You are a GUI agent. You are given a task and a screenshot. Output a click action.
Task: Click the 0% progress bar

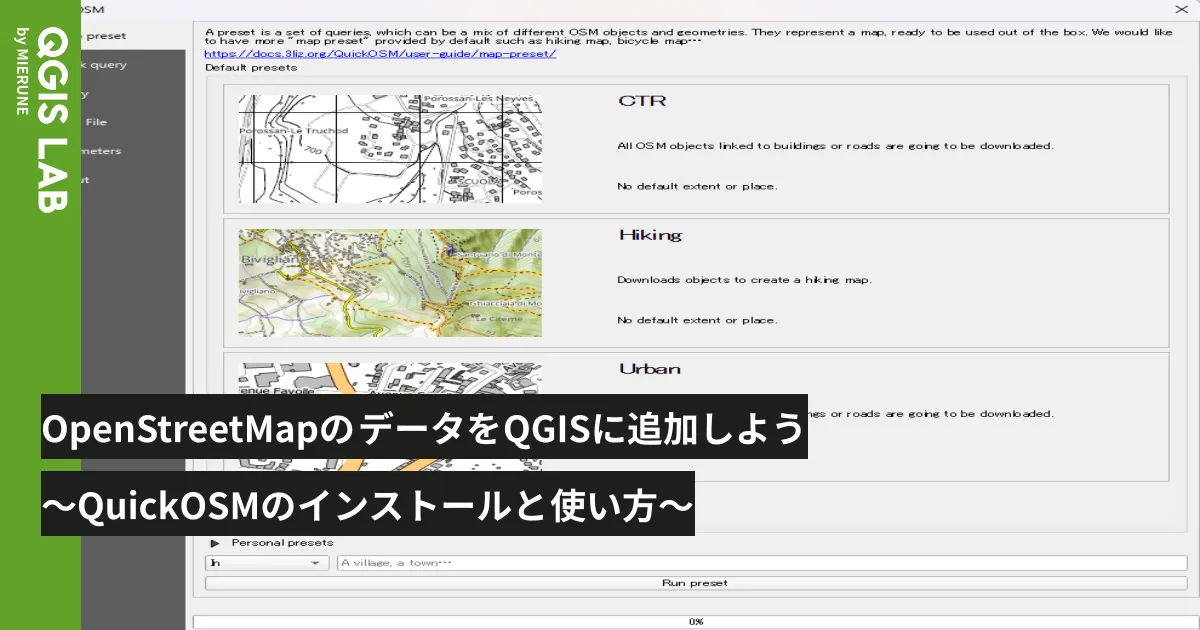click(x=694, y=621)
